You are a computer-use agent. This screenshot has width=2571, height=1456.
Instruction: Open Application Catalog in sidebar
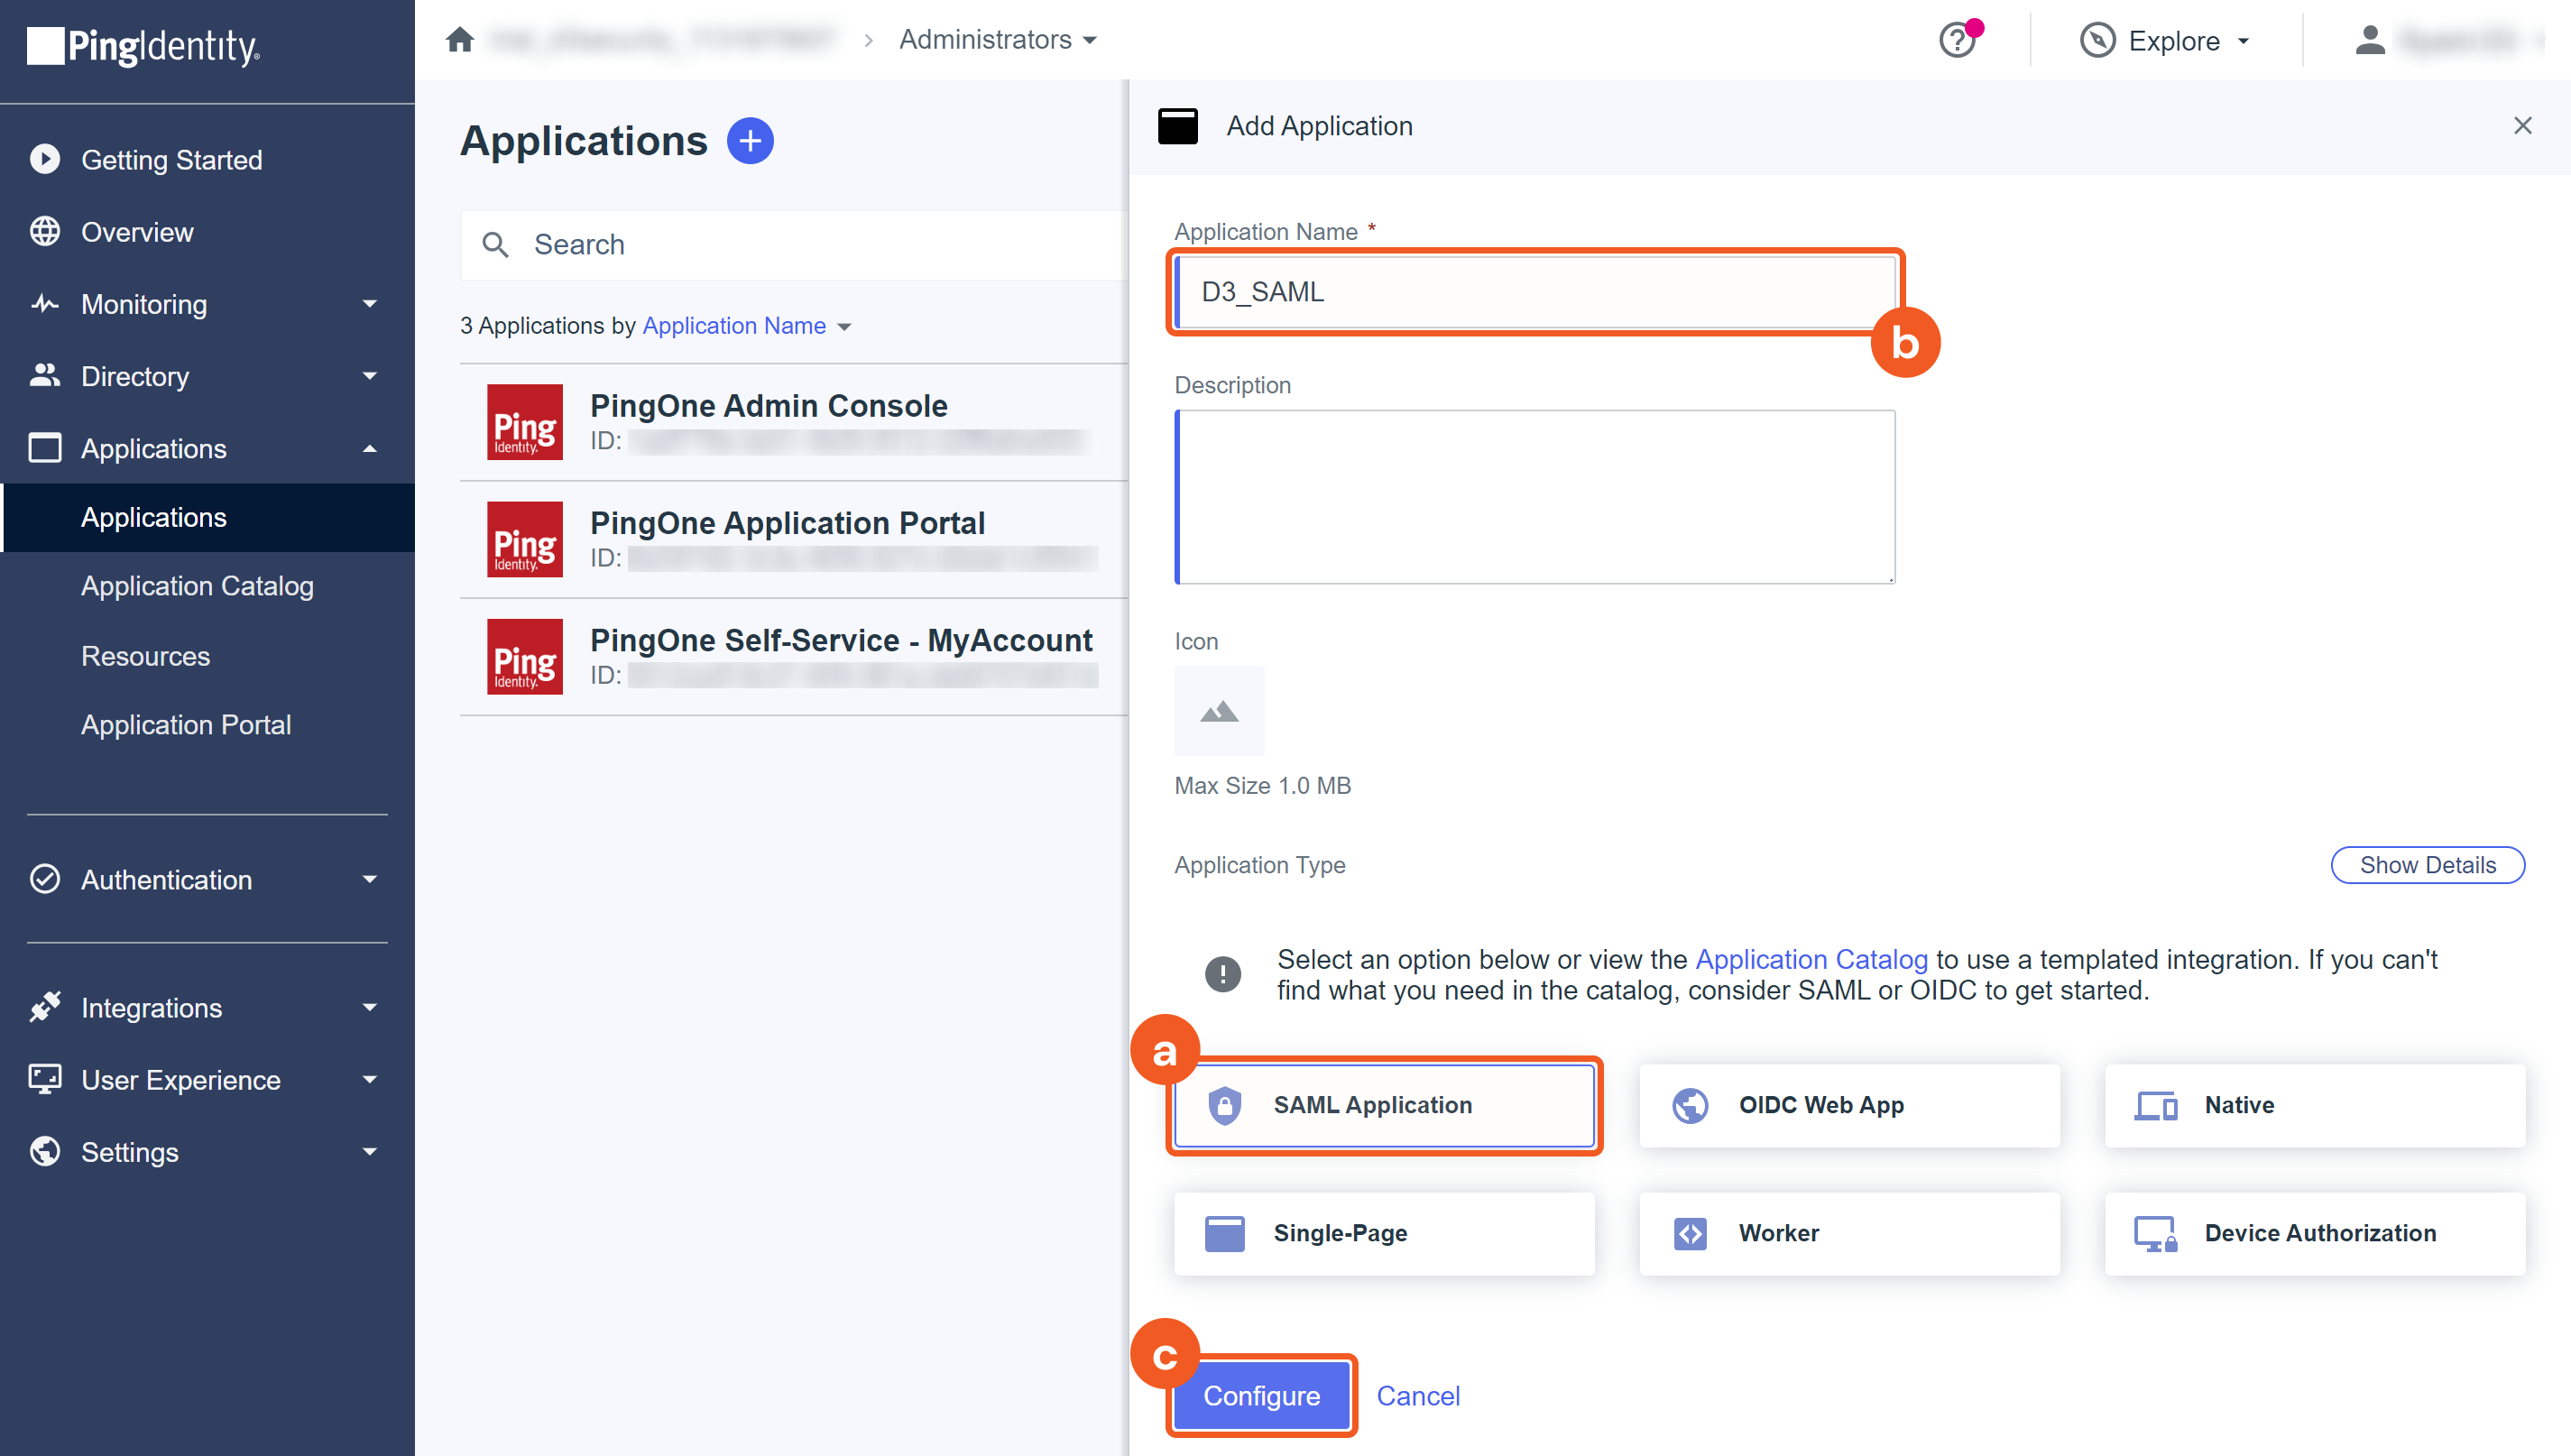point(197,586)
